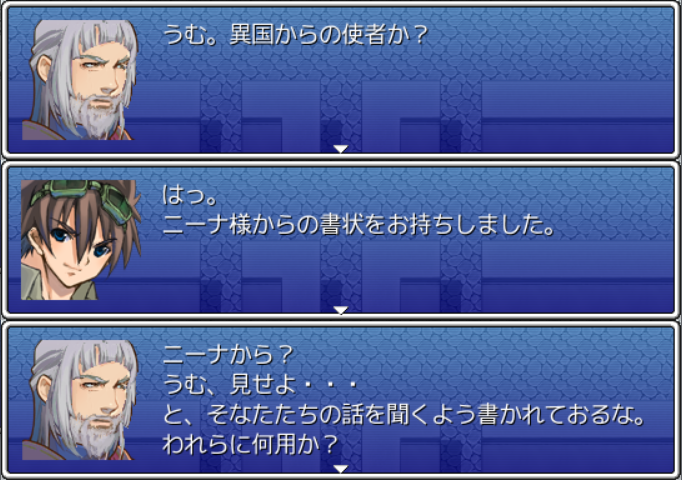Image resolution: width=682 pixels, height=480 pixels.
Task: Click the elder's gray beard in top portrait
Action: (x=96, y=117)
